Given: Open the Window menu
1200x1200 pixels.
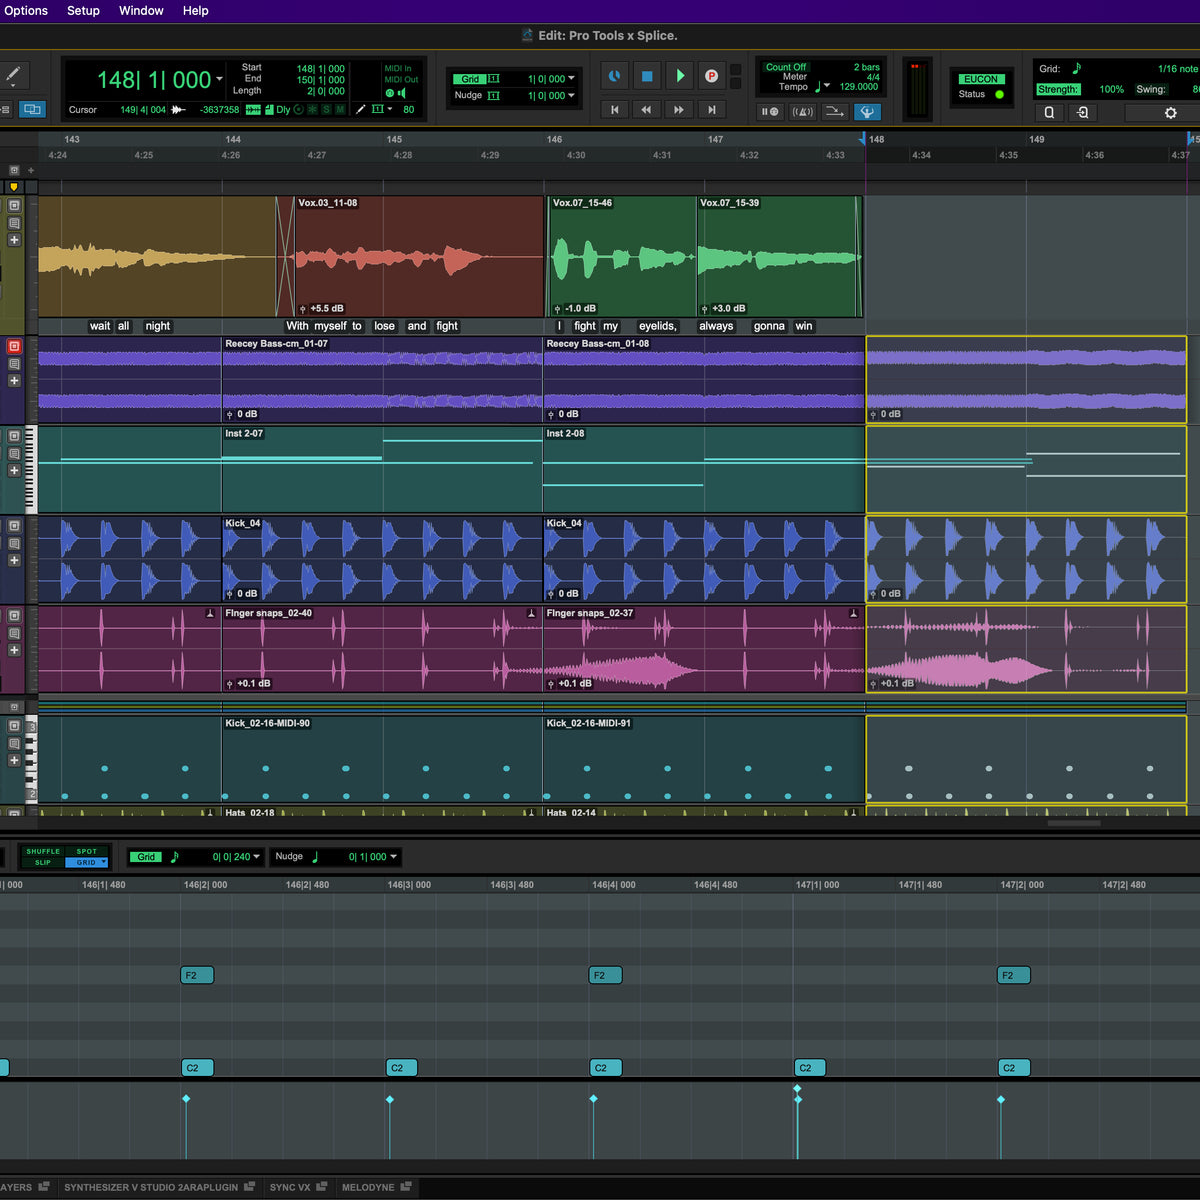Looking at the screenshot, I should (x=141, y=11).
